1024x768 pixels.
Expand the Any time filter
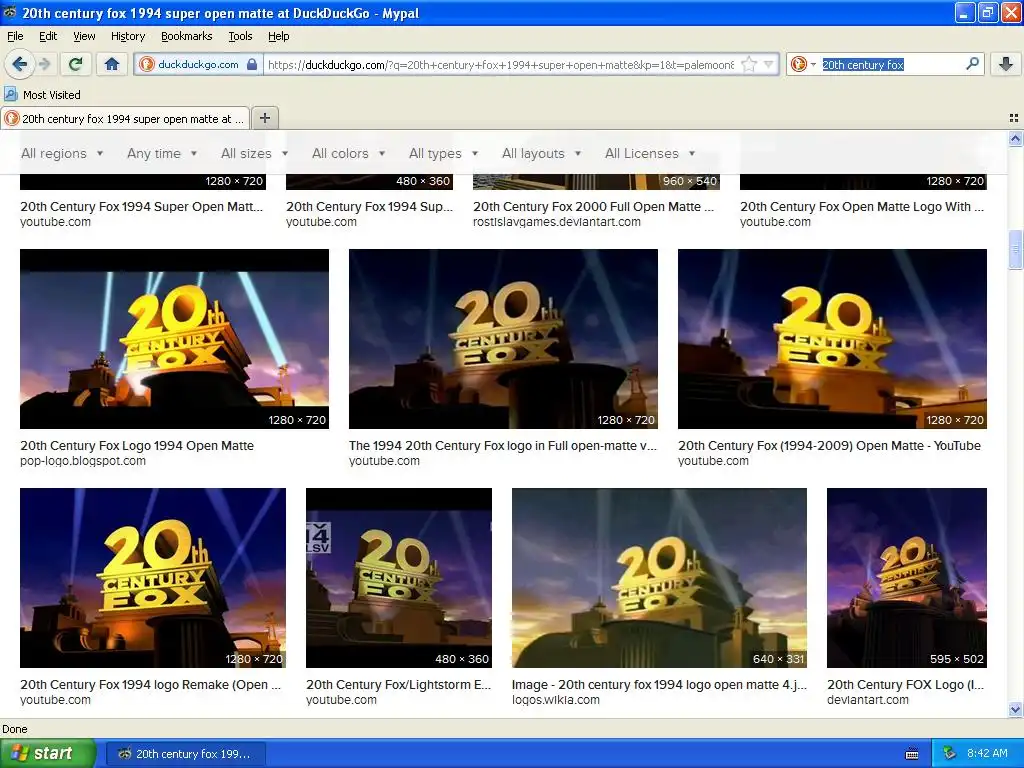[162, 153]
